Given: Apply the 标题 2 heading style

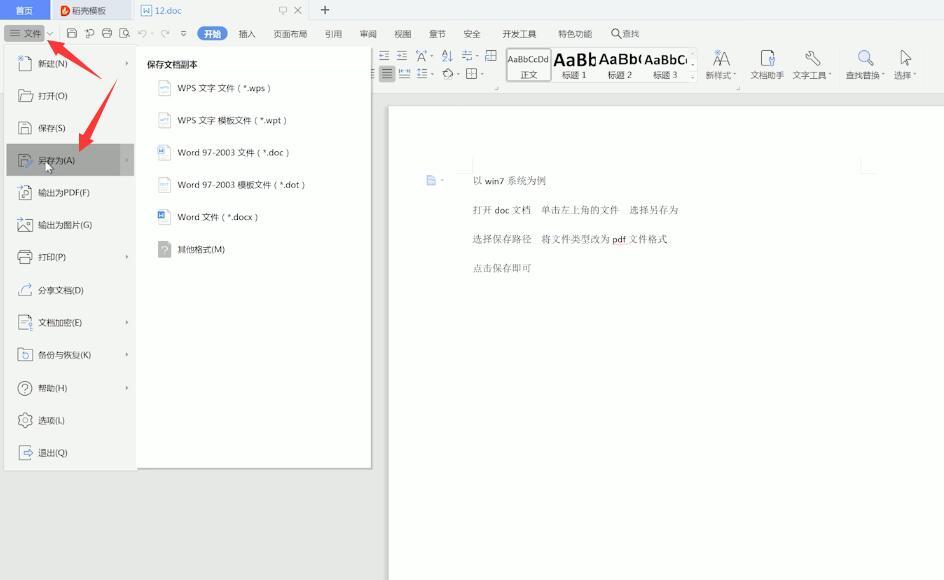Looking at the screenshot, I should click(620, 65).
